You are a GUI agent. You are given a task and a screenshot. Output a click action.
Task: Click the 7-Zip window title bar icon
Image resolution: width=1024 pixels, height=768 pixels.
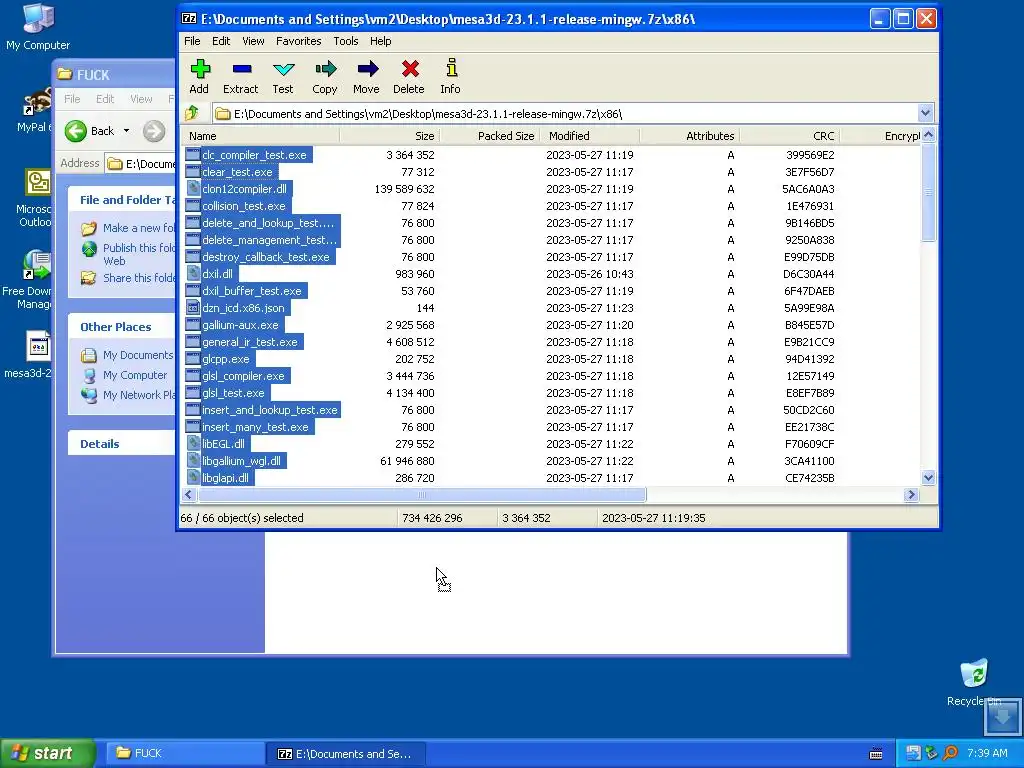[x=189, y=19]
